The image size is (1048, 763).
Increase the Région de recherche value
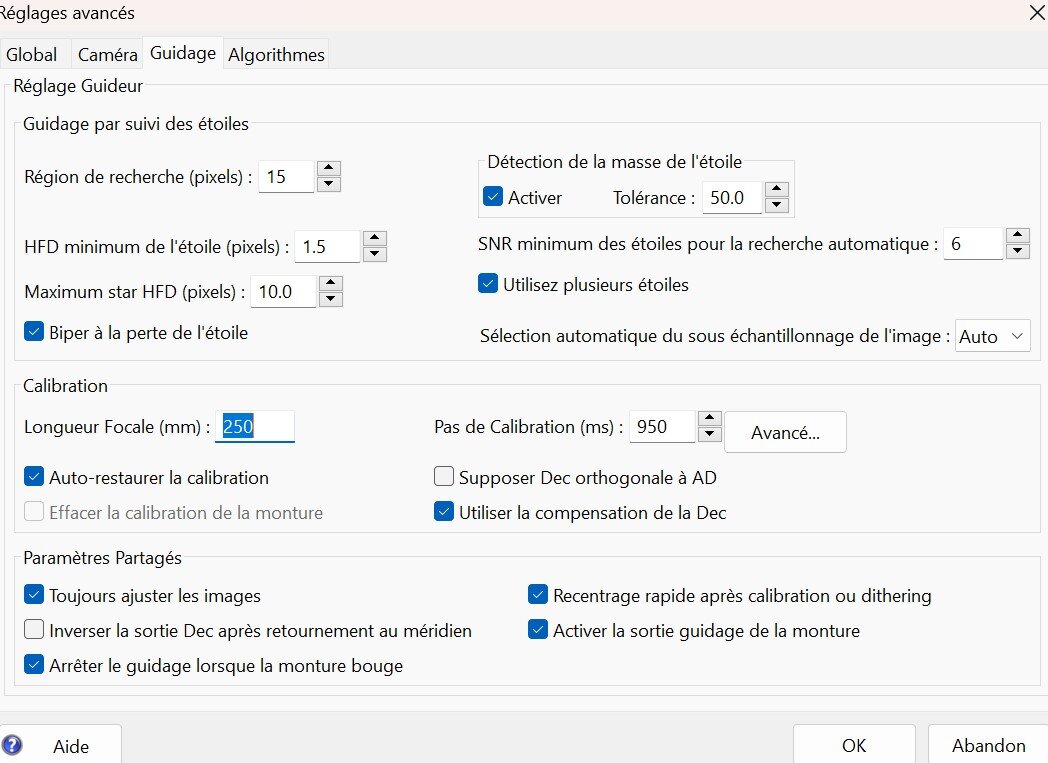tap(330, 168)
